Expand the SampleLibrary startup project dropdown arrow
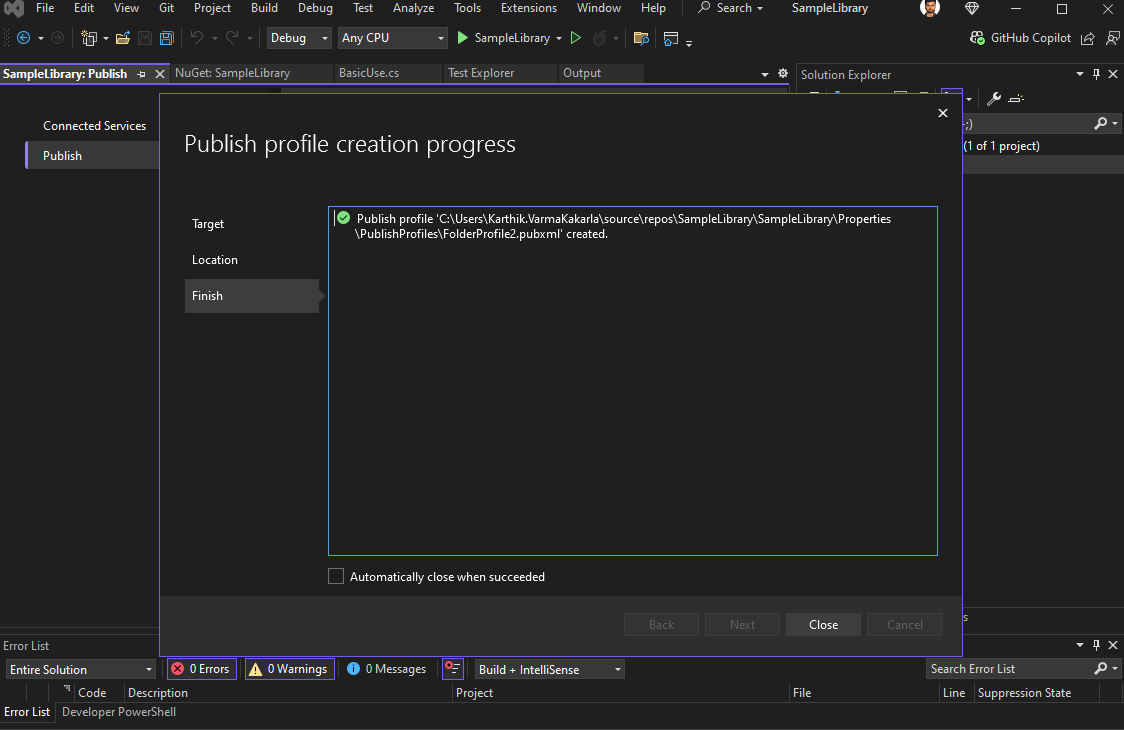 558,38
